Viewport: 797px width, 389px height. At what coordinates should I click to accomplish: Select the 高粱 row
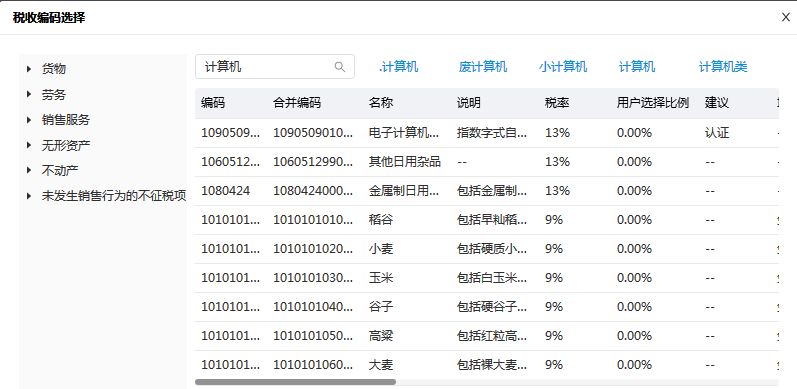click(486, 336)
